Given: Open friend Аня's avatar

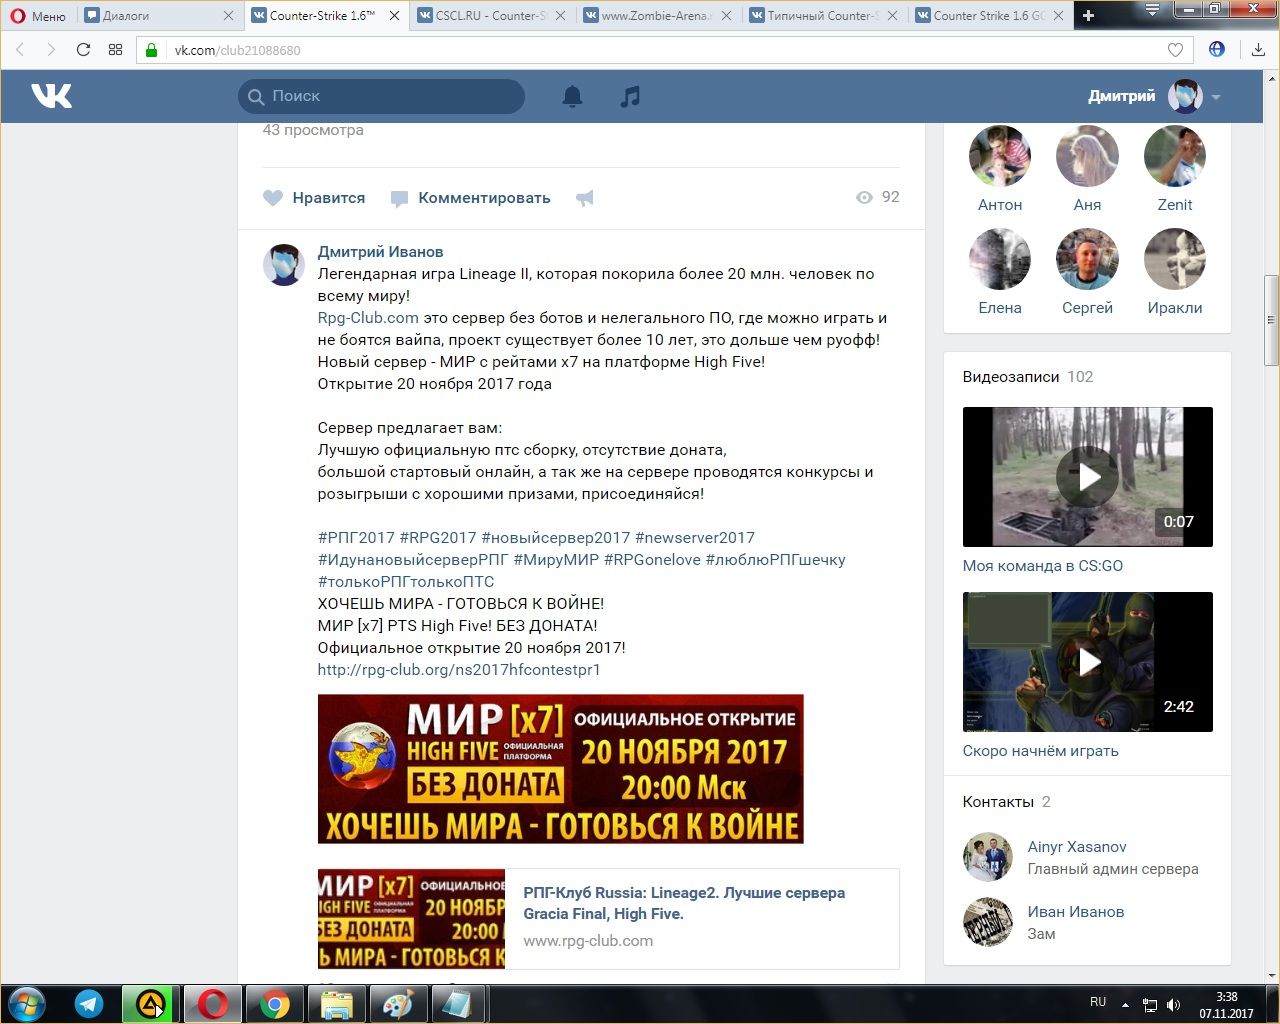Looking at the screenshot, I should tap(1087, 156).
